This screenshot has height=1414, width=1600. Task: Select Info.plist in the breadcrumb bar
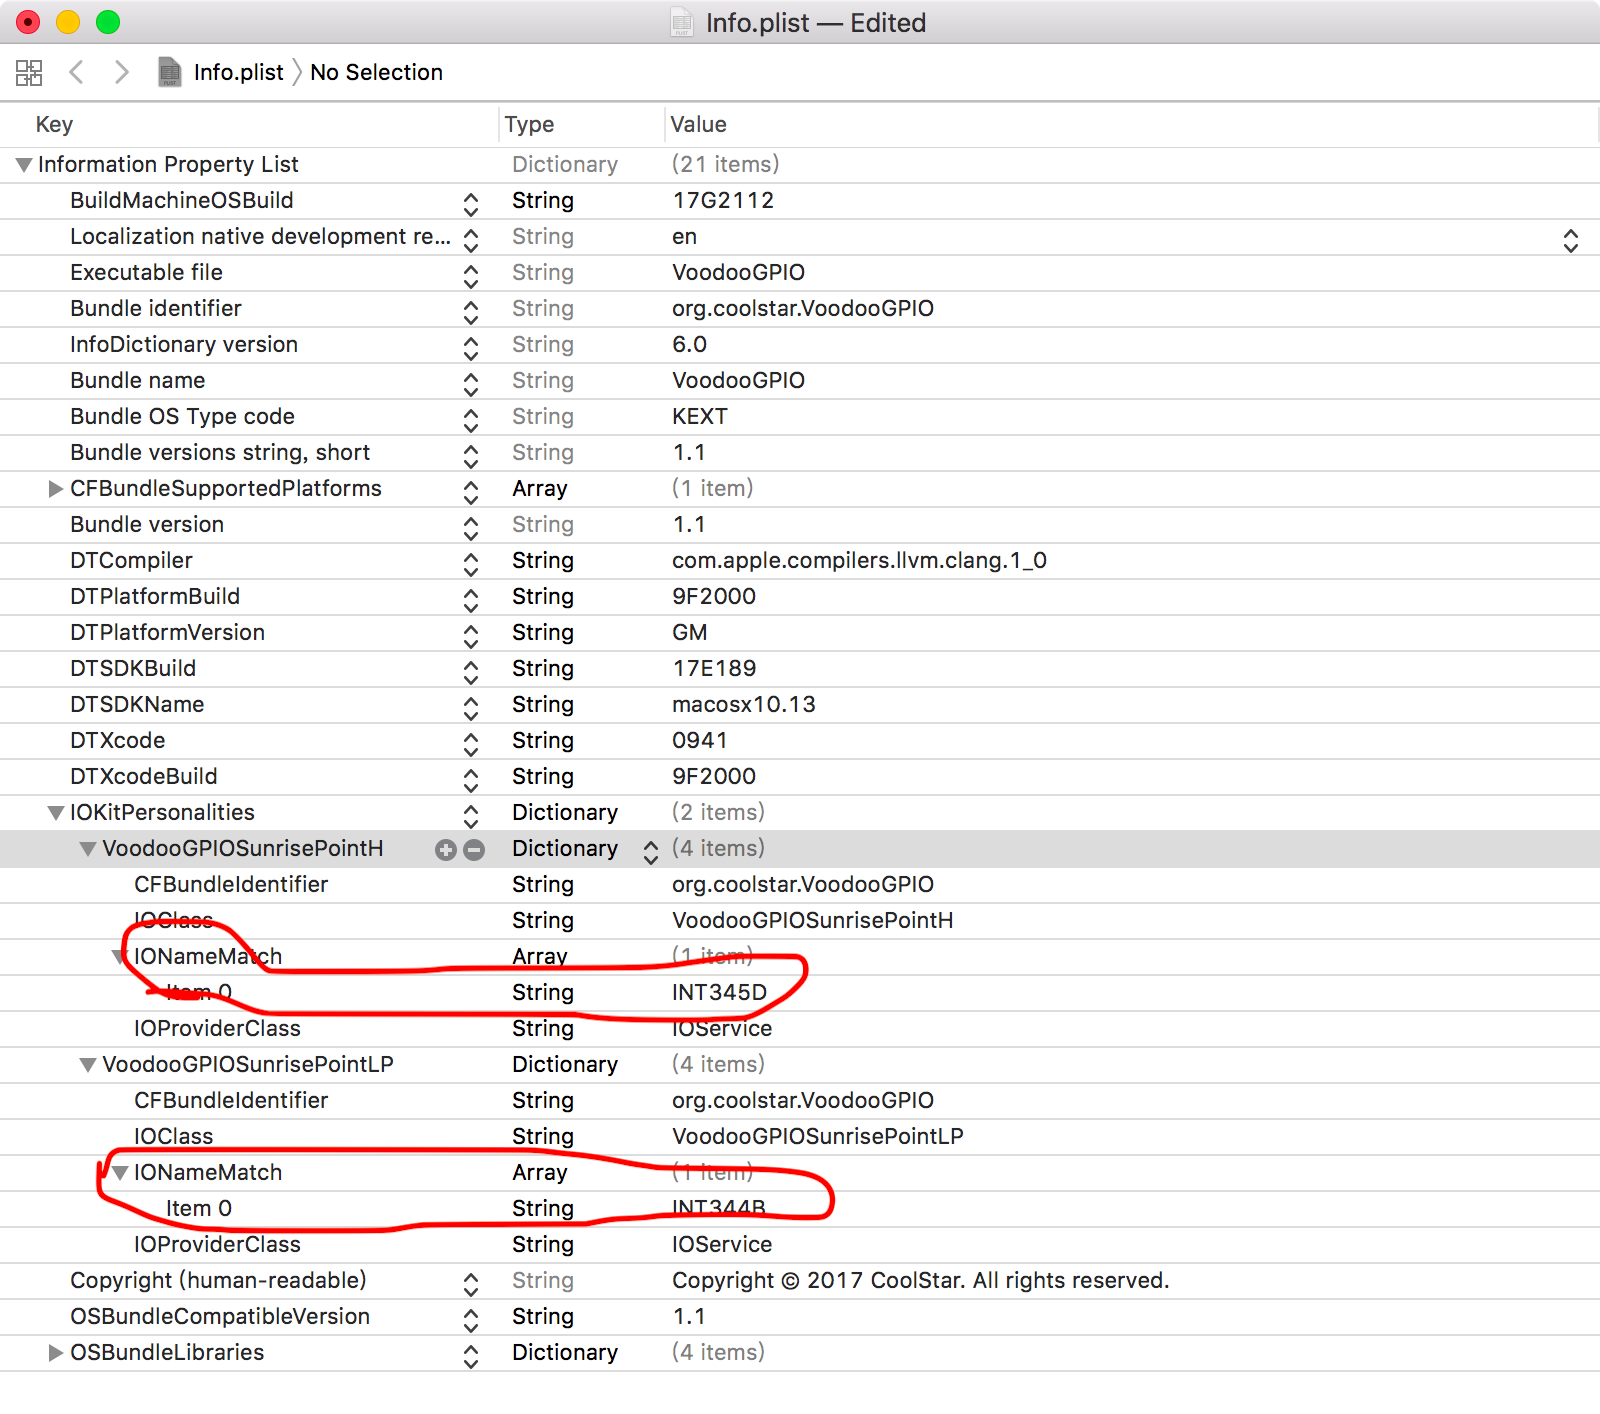click(x=238, y=72)
